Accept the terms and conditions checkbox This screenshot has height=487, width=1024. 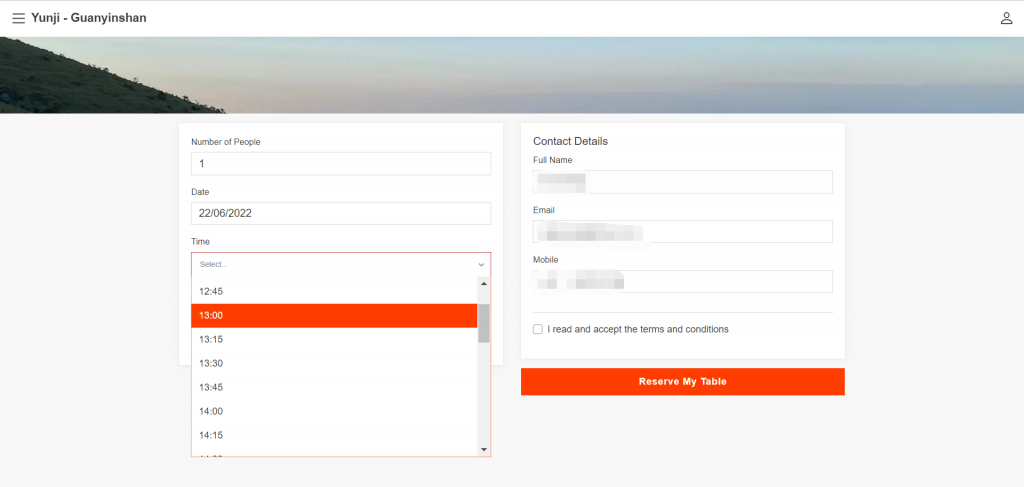coord(538,329)
